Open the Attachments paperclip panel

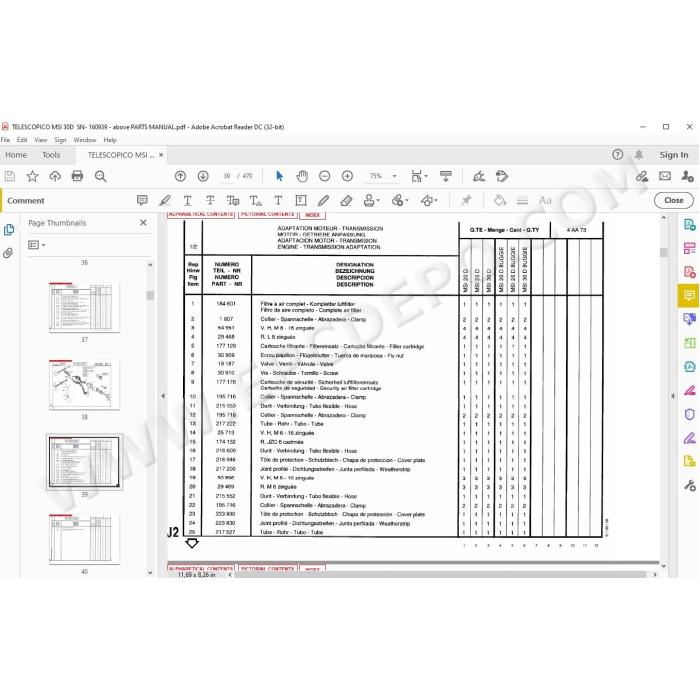8,253
